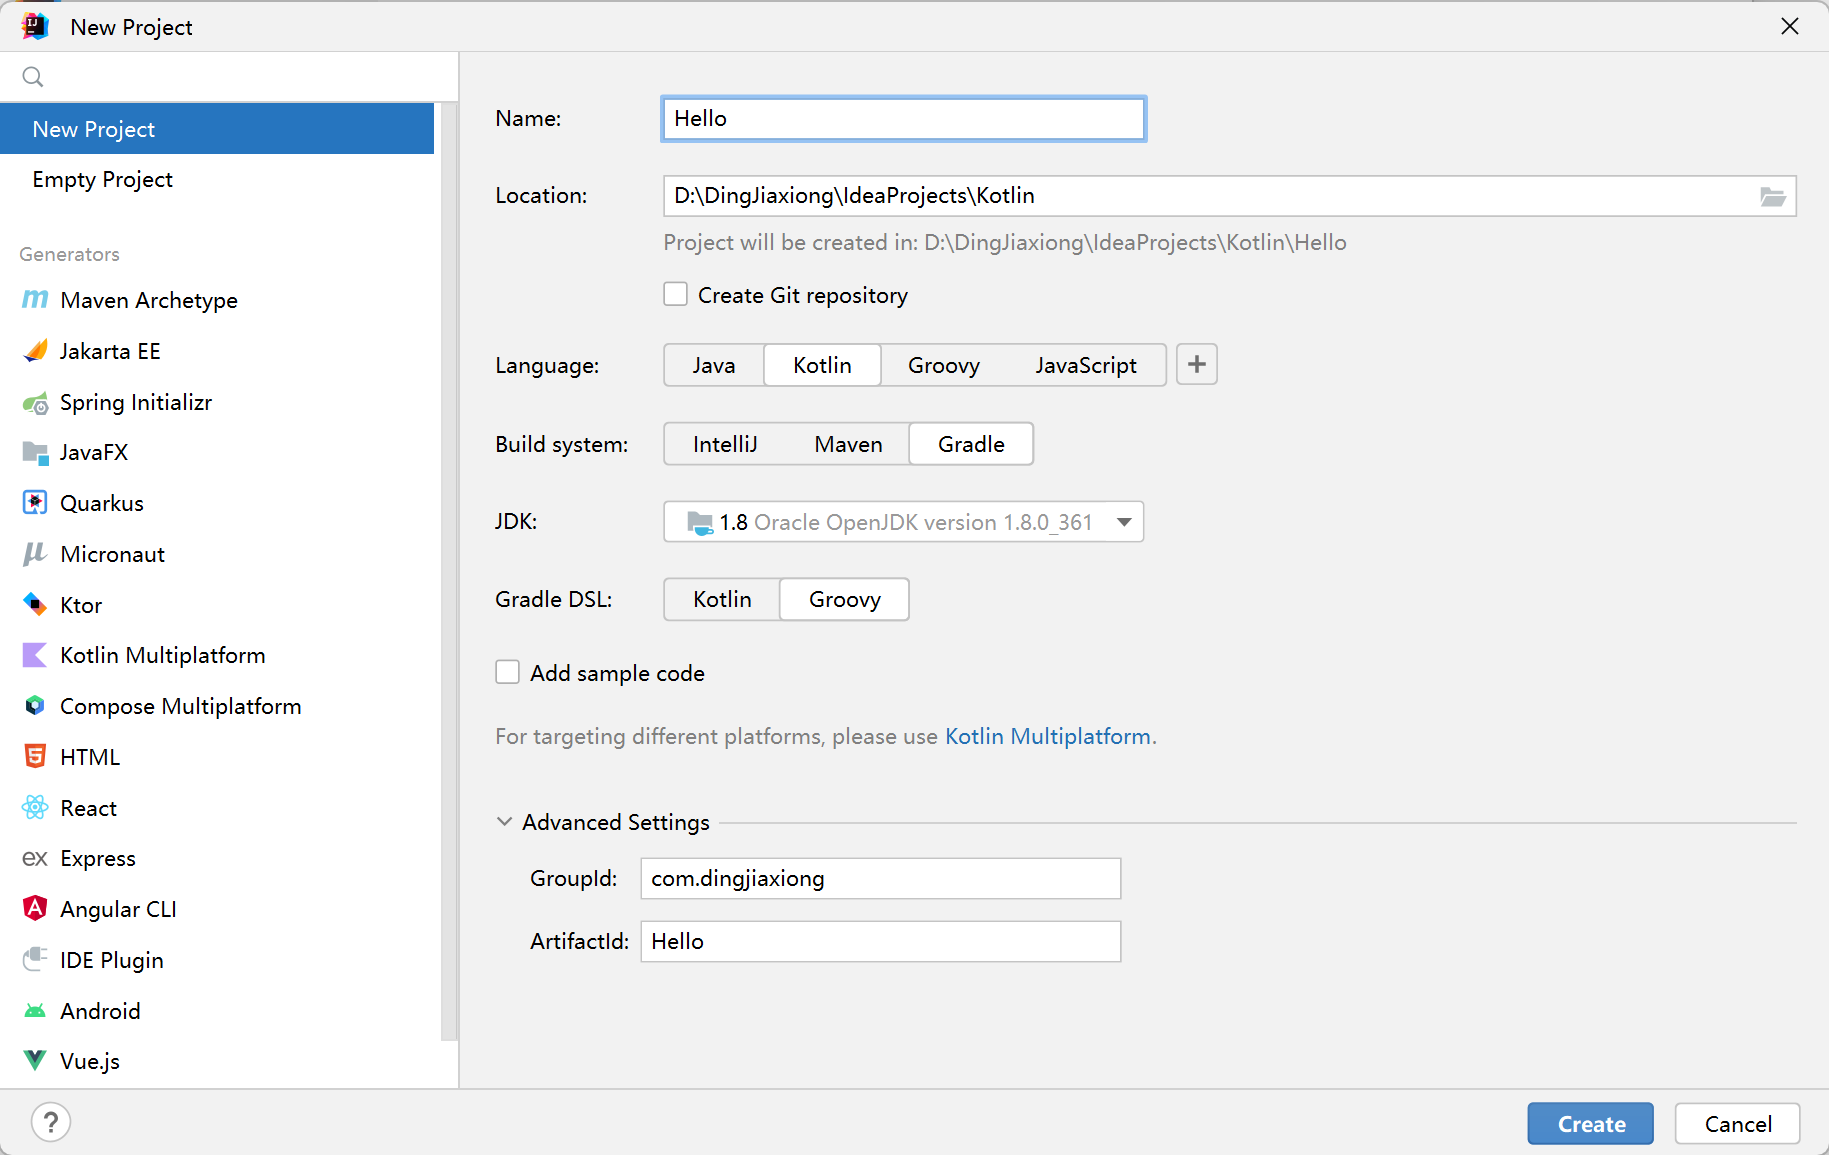Open help with the question mark button

pos(51,1122)
